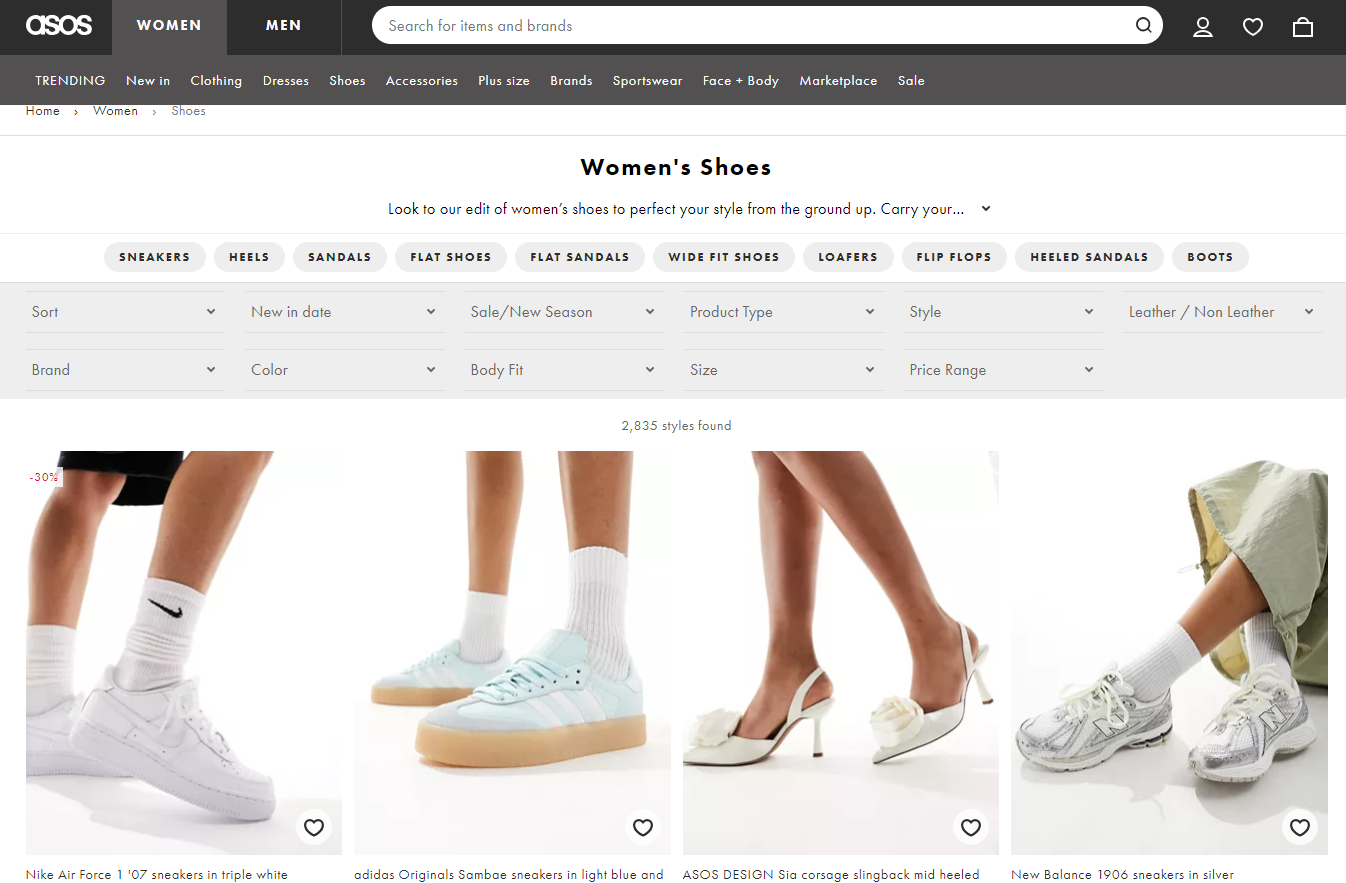Click the Nike Air Force 1 '07 product title

157,875
